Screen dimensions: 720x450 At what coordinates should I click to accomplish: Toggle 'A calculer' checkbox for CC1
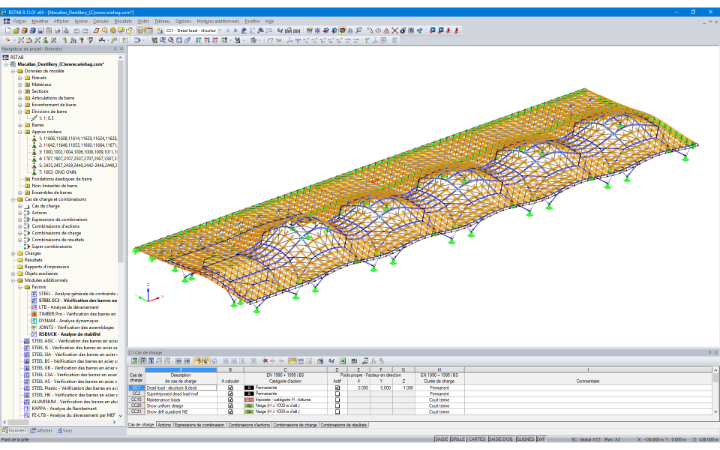coord(231,388)
